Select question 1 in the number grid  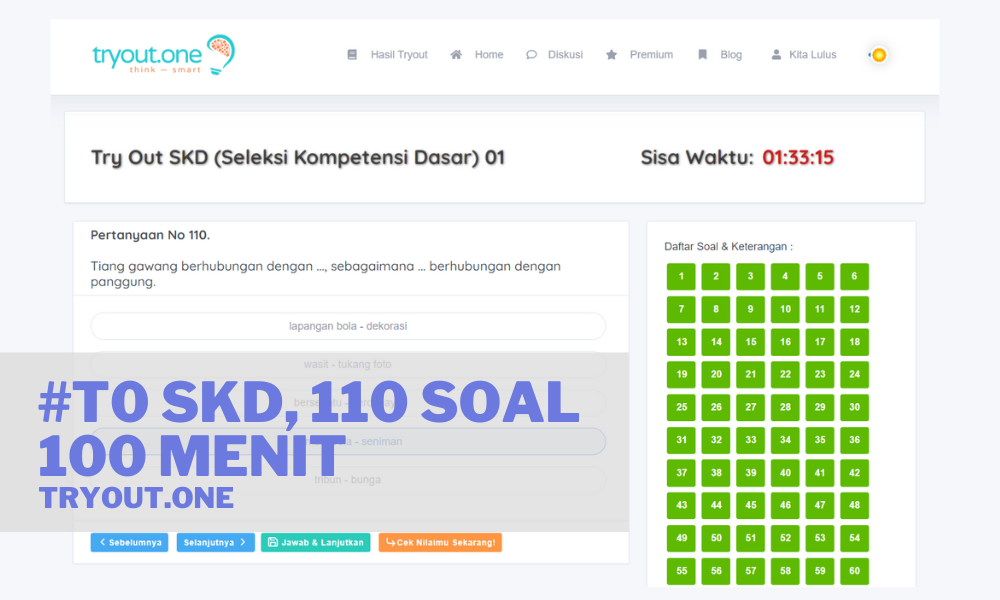pos(680,276)
